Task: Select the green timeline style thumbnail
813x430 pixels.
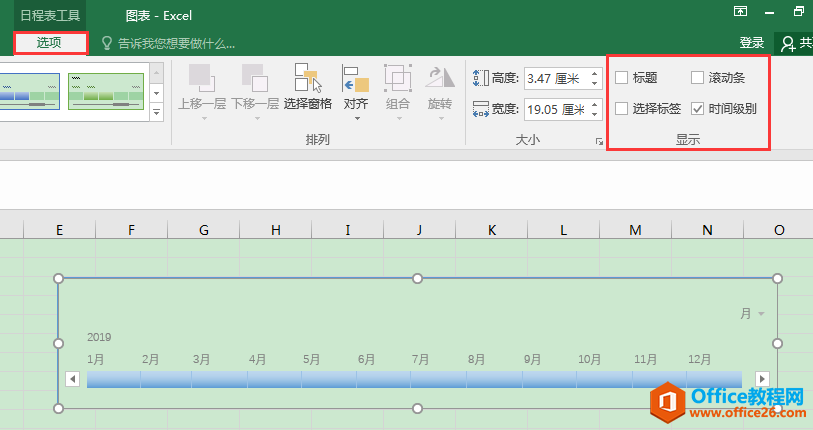Action: (x=106, y=91)
